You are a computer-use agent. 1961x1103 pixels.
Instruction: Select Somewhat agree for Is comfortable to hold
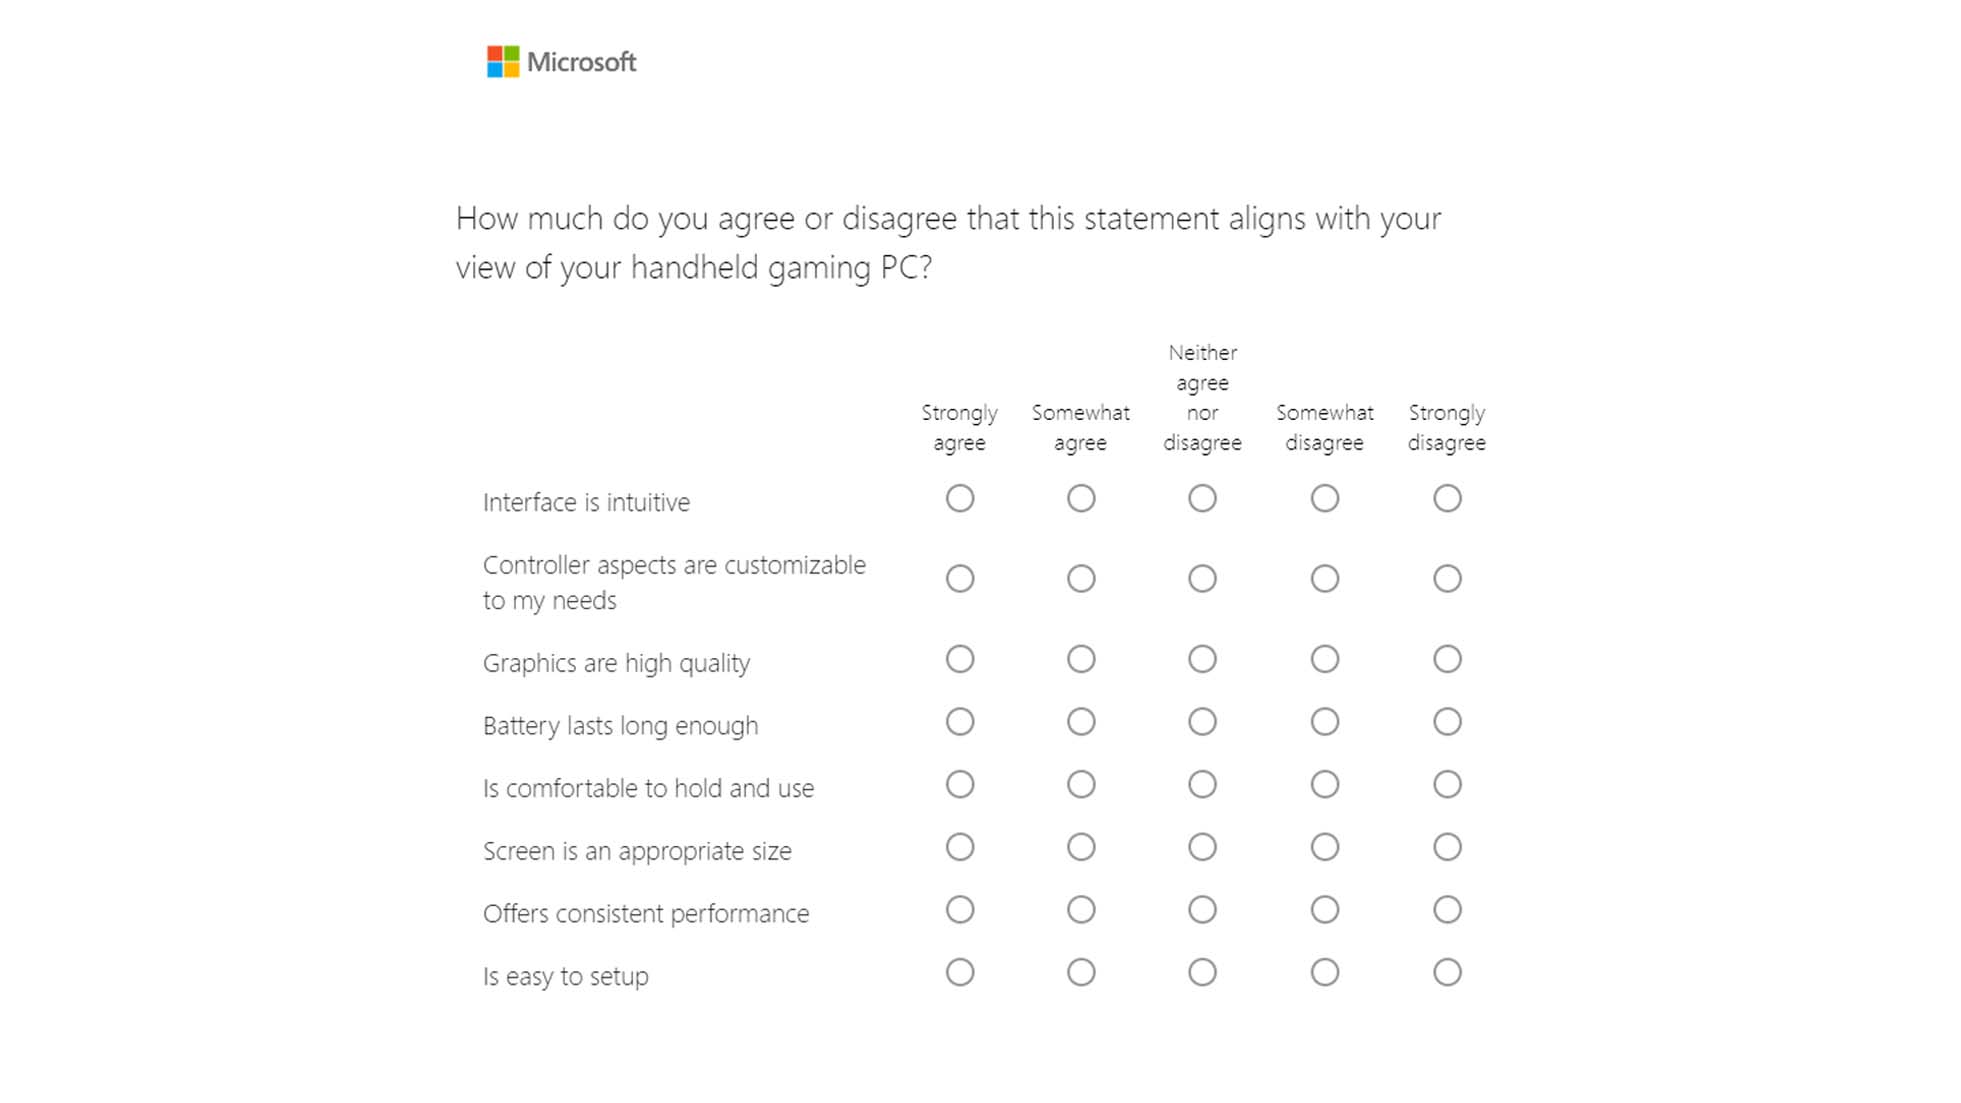click(x=1081, y=784)
